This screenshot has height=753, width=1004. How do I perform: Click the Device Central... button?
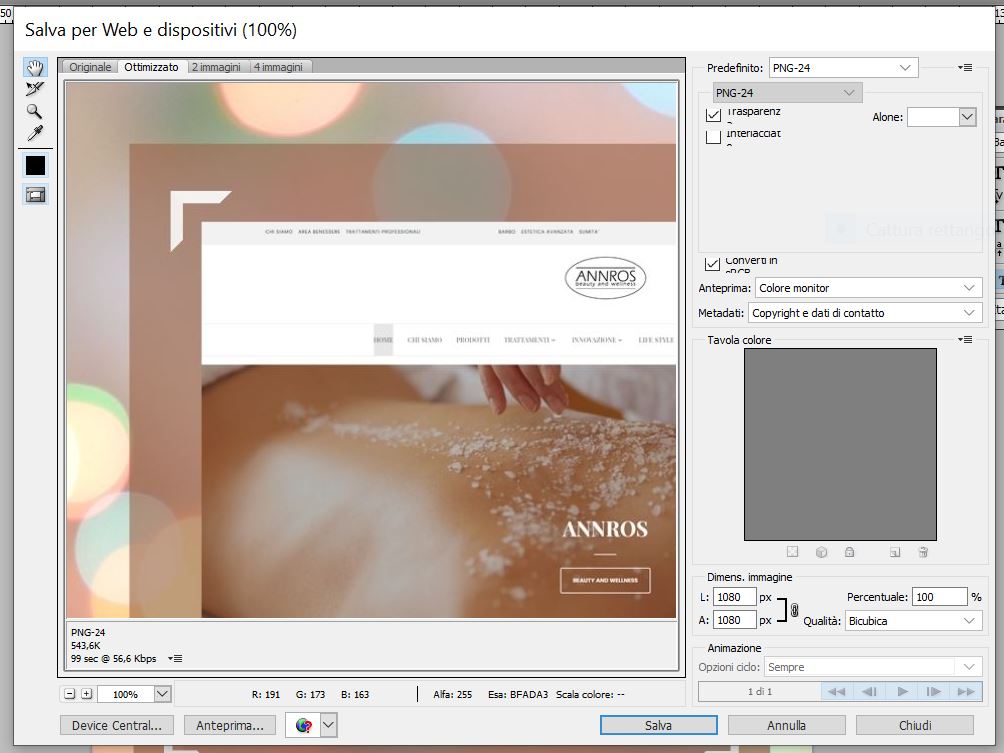[x=117, y=725]
